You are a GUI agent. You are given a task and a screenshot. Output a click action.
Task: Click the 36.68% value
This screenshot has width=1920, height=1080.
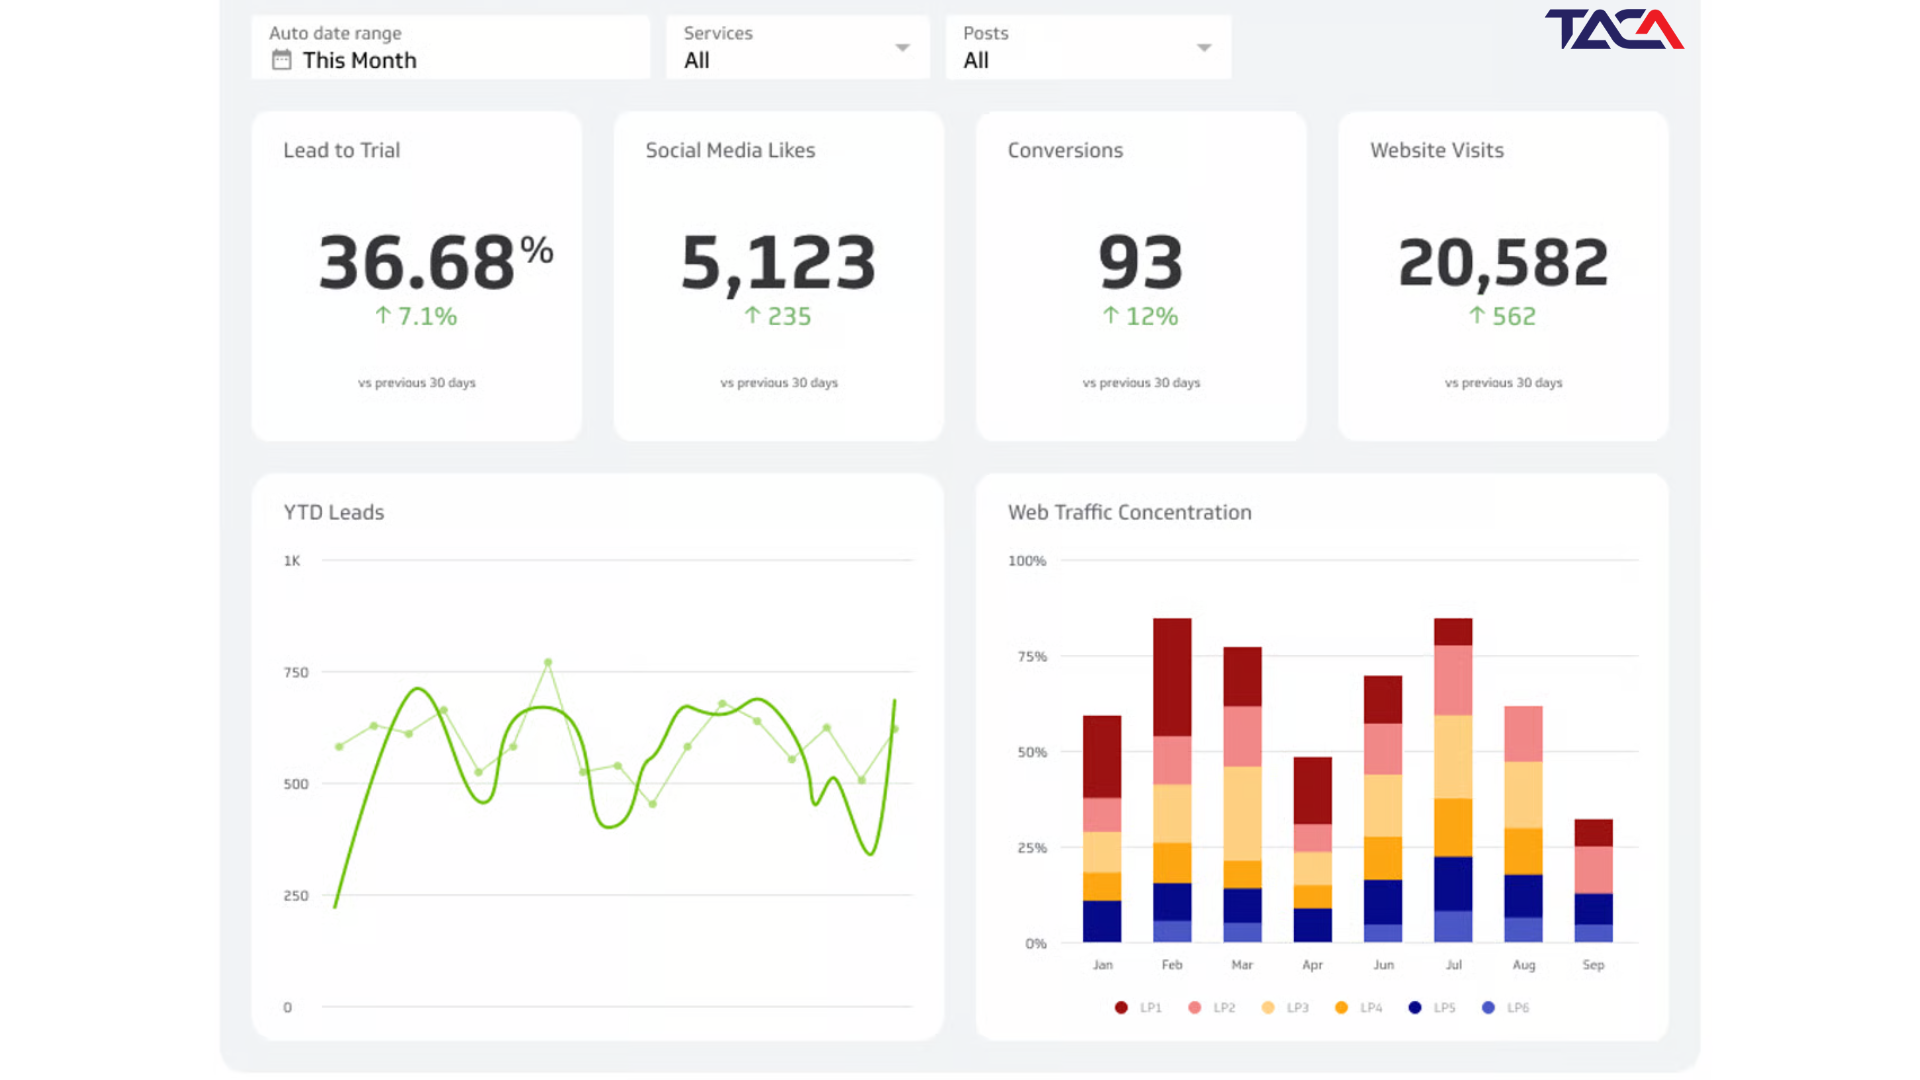coord(436,262)
